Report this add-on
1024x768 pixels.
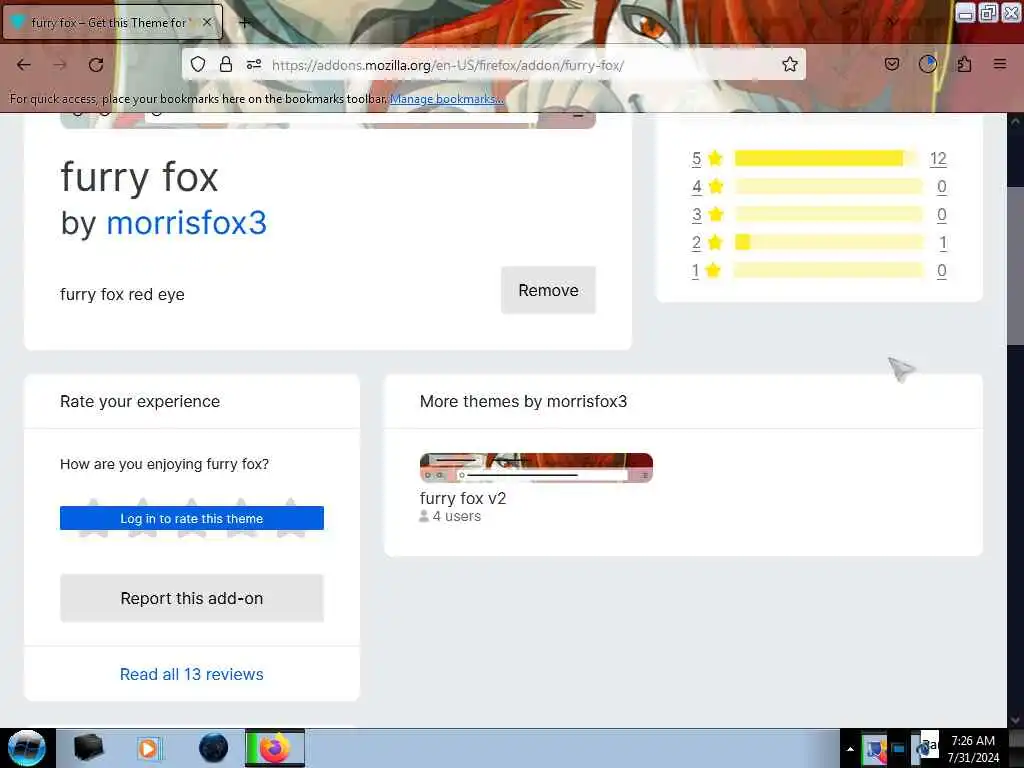point(191,598)
